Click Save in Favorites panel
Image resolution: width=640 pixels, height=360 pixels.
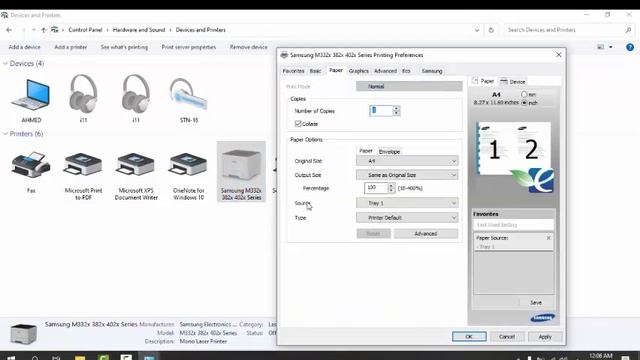pos(536,302)
